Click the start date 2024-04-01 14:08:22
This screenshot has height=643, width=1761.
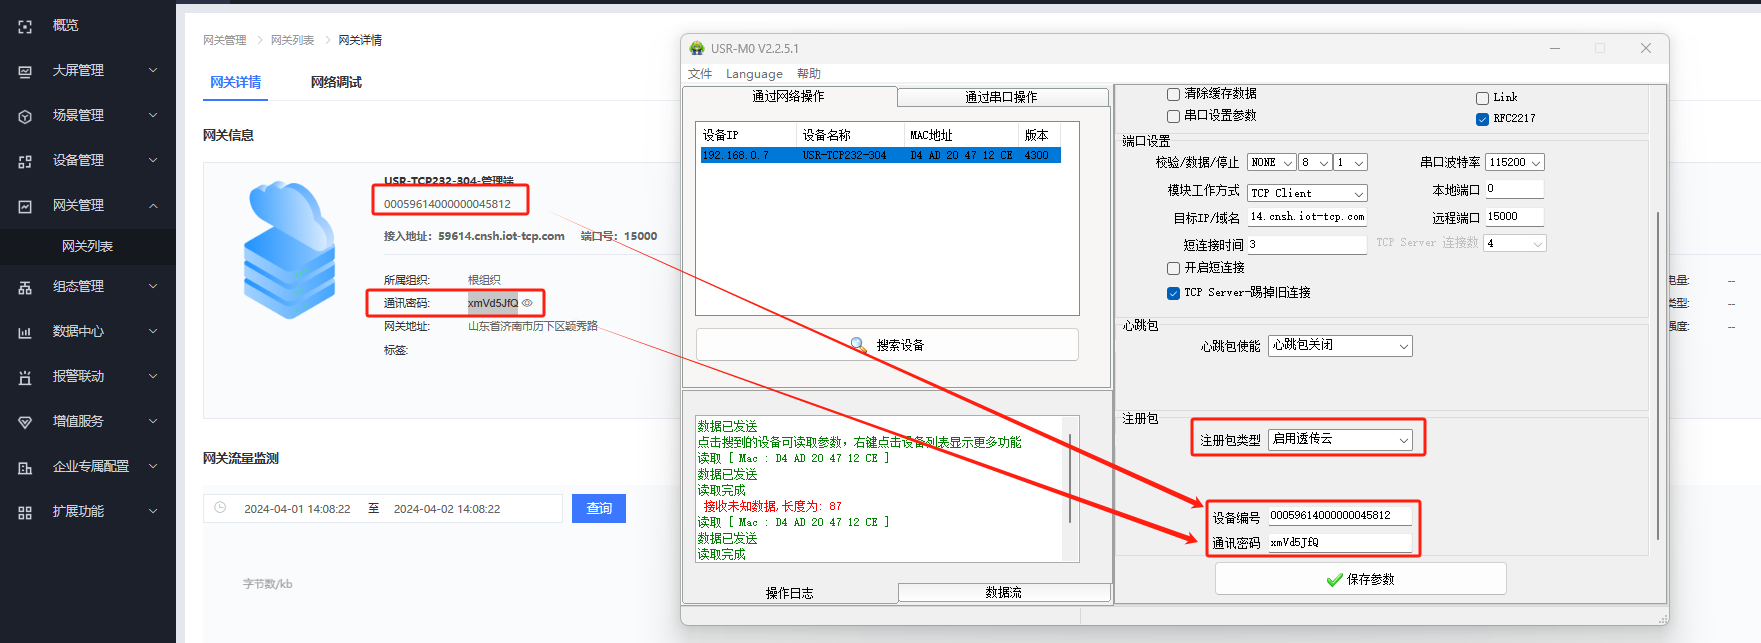point(297,509)
